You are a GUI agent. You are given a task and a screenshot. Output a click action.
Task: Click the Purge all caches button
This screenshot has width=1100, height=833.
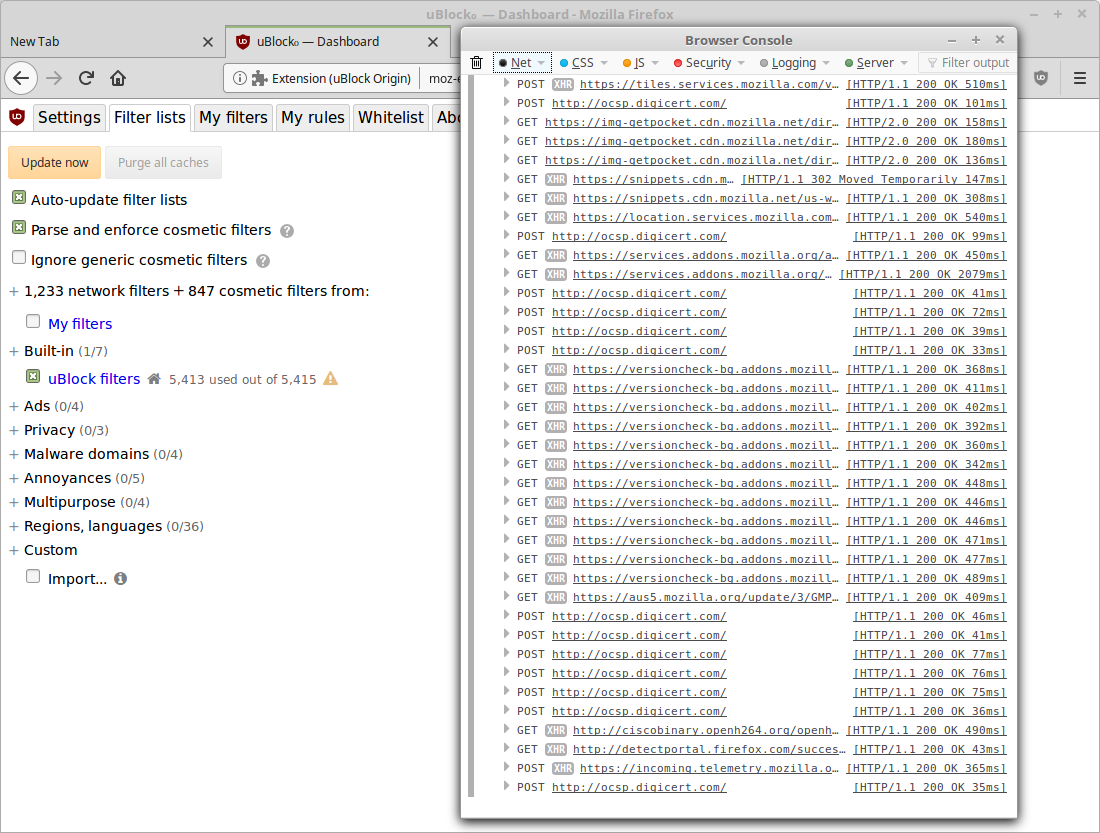pos(163,162)
